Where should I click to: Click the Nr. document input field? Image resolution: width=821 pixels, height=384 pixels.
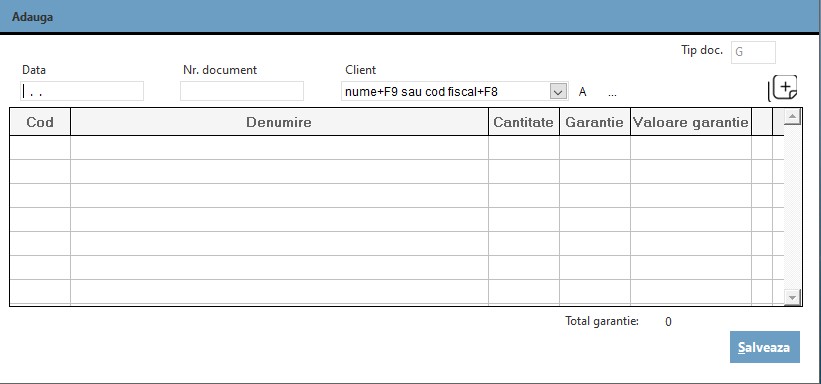tap(242, 91)
